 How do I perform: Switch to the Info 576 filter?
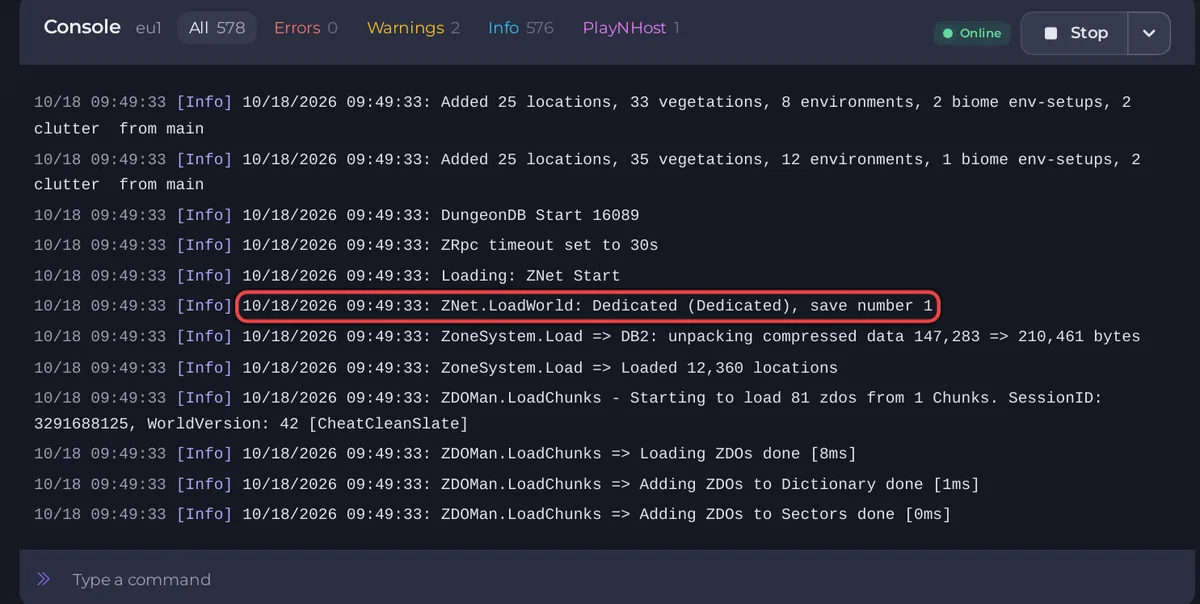(520, 28)
